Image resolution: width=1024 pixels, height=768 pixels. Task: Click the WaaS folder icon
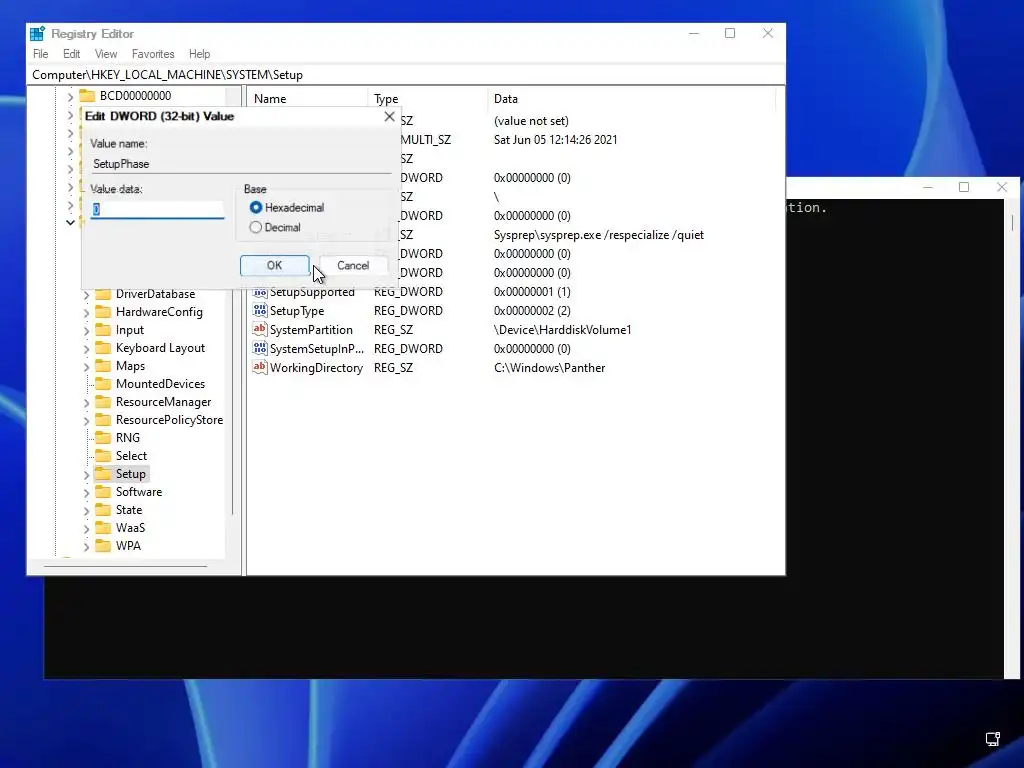[103, 528]
